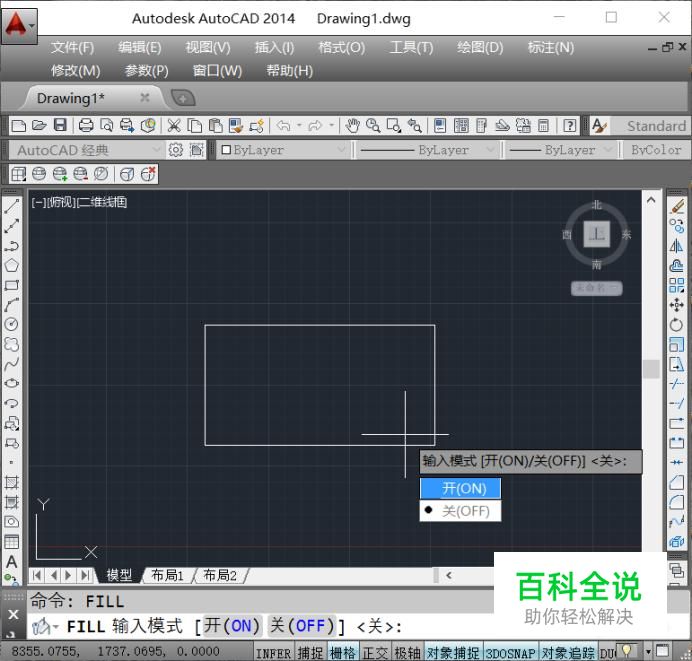Click the Copy icon in toolbar
The image size is (692, 661).
coord(195,126)
